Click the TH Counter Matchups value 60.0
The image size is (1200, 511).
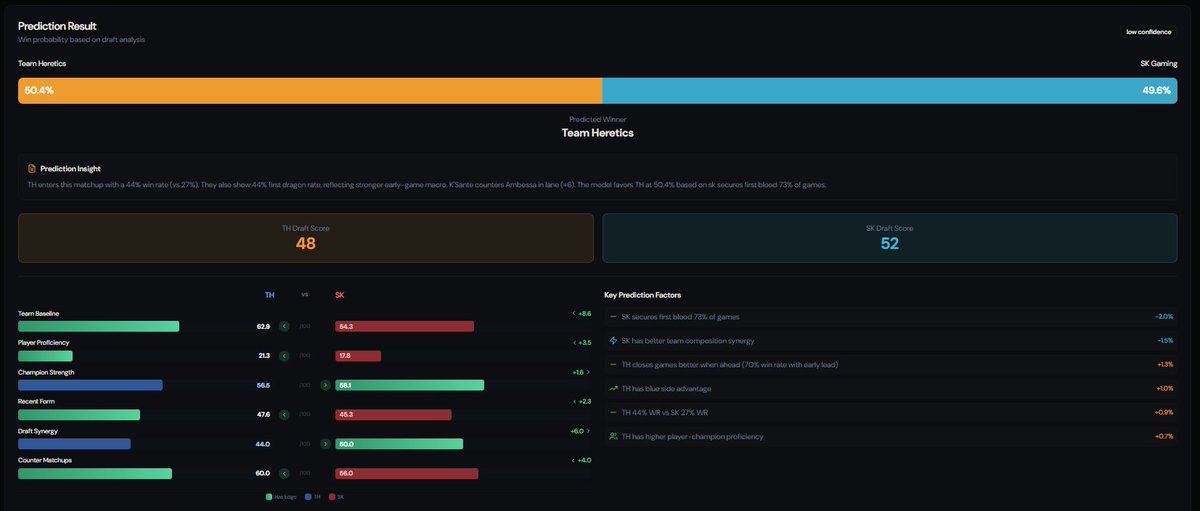point(263,474)
